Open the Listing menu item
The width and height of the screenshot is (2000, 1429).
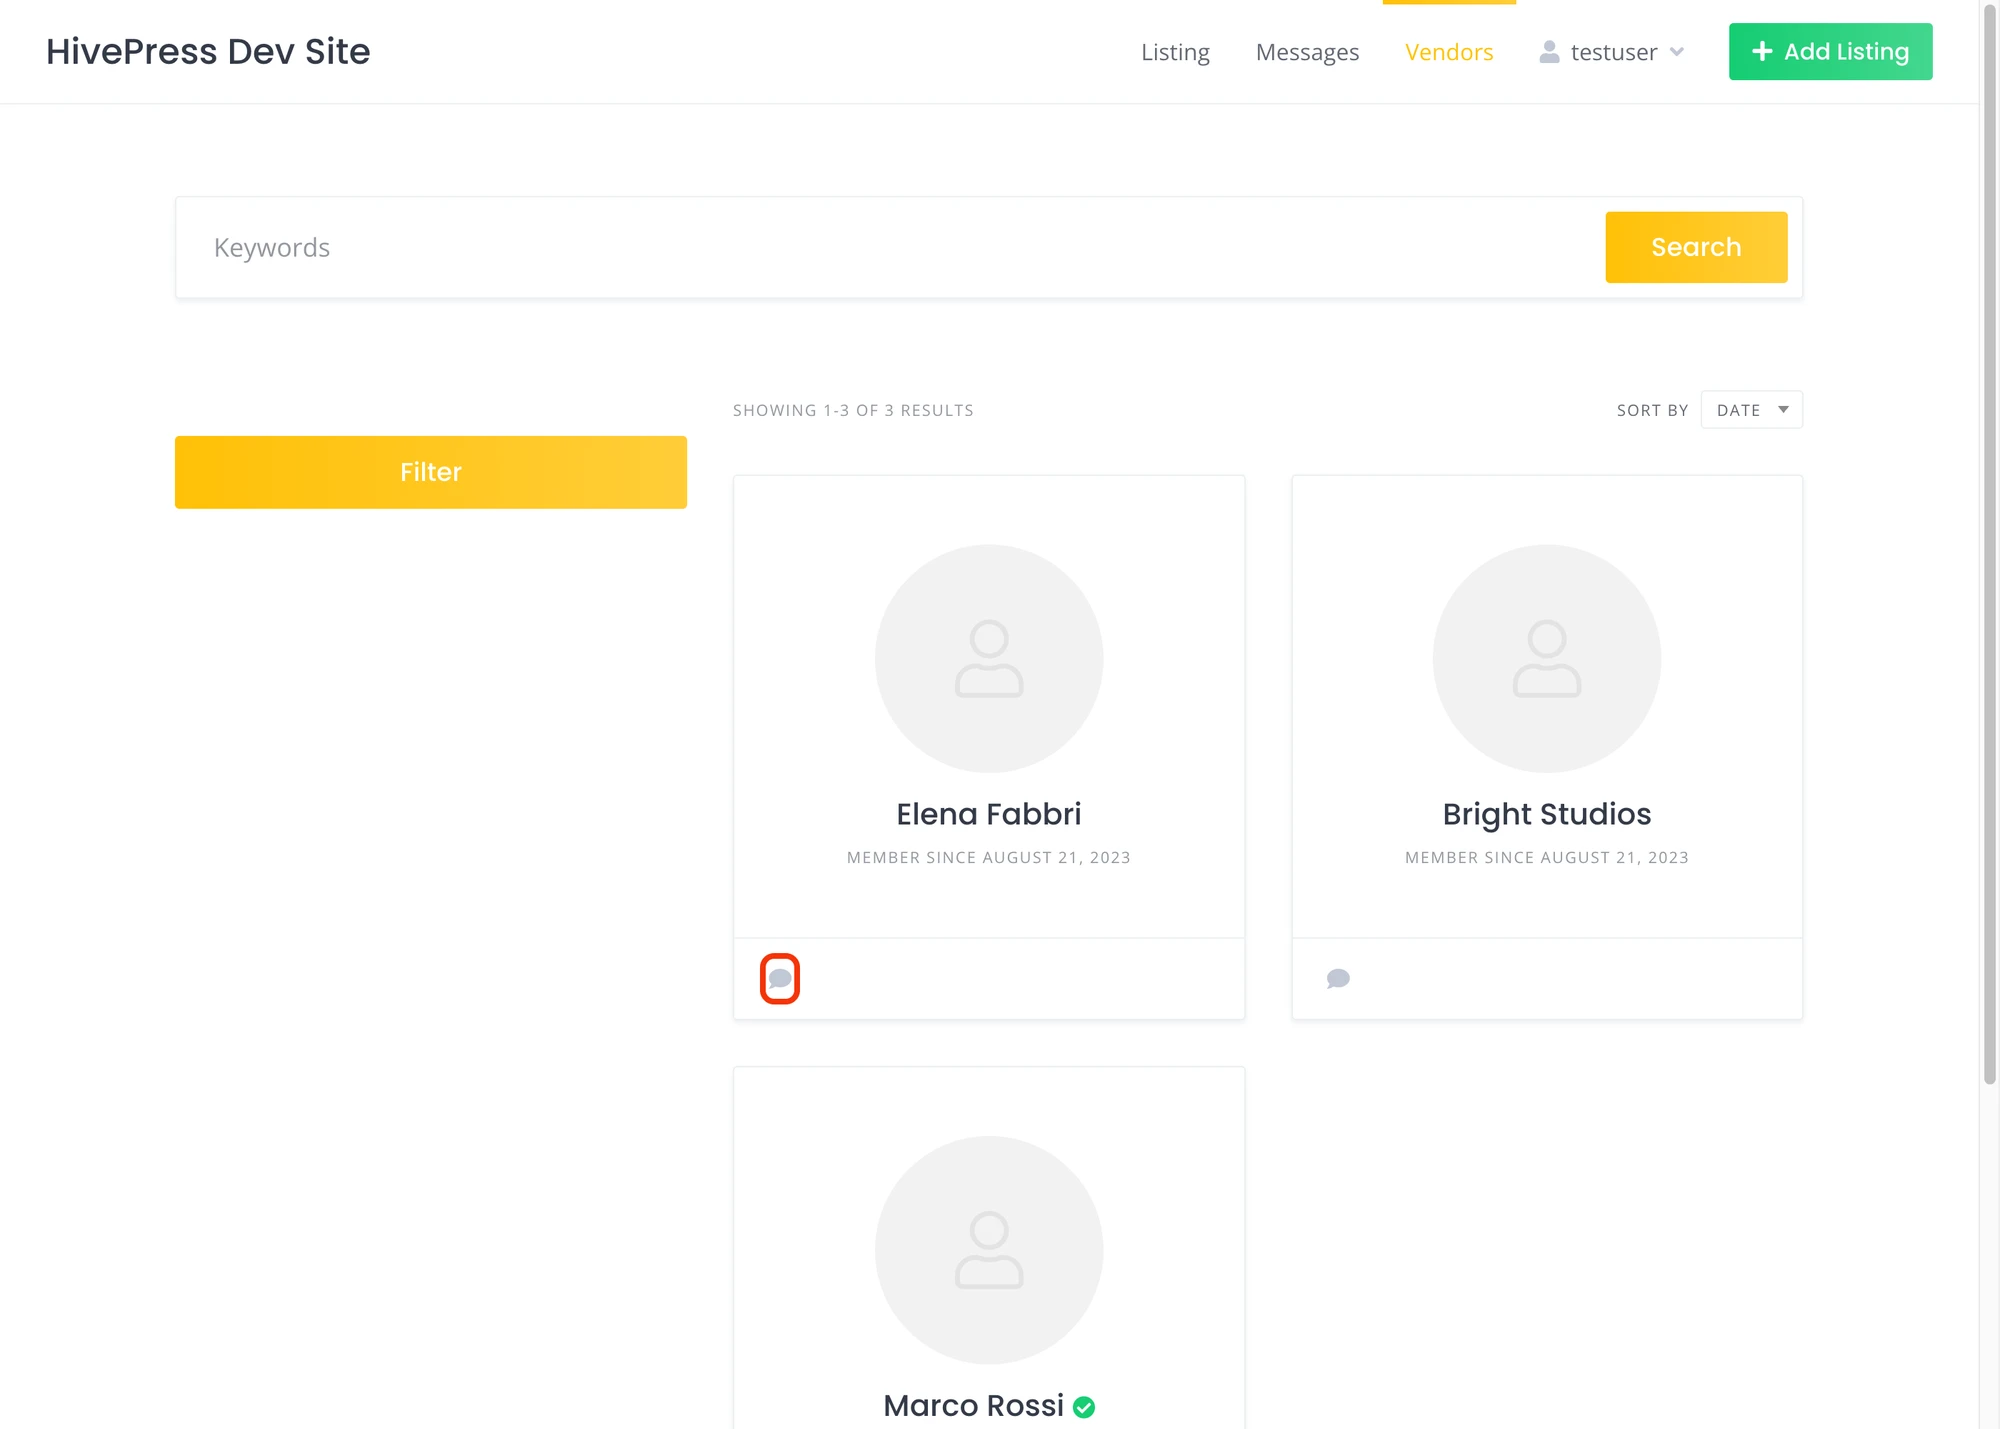pyautogui.click(x=1175, y=52)
